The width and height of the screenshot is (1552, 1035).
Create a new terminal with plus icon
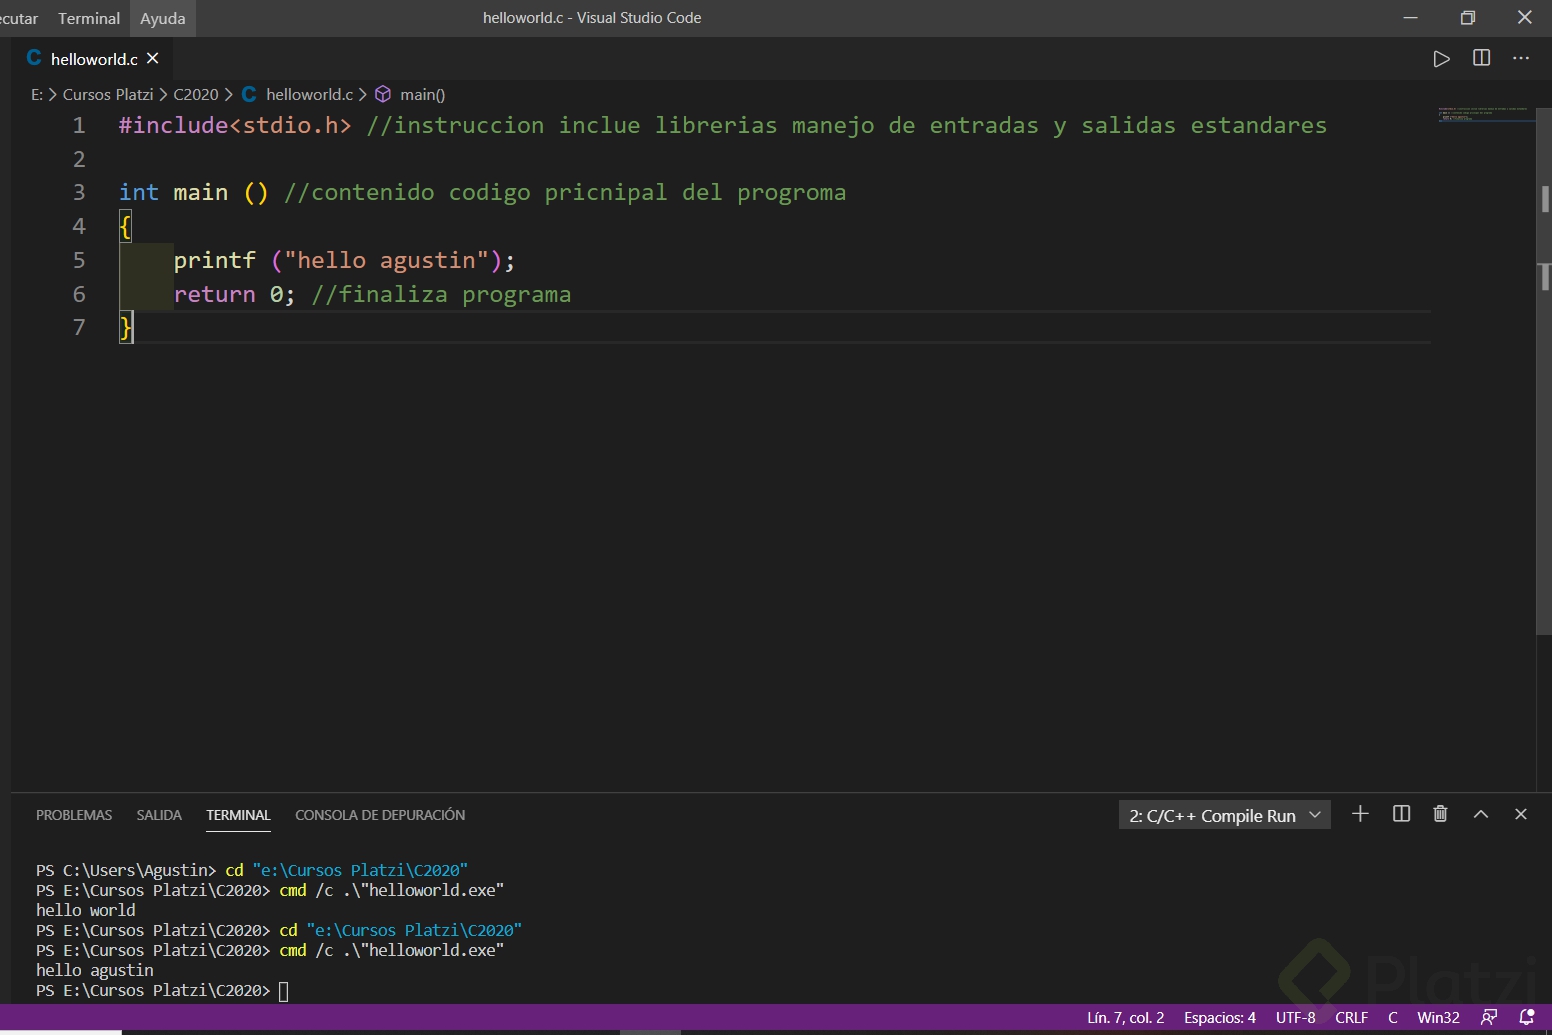coord(1360,814)
